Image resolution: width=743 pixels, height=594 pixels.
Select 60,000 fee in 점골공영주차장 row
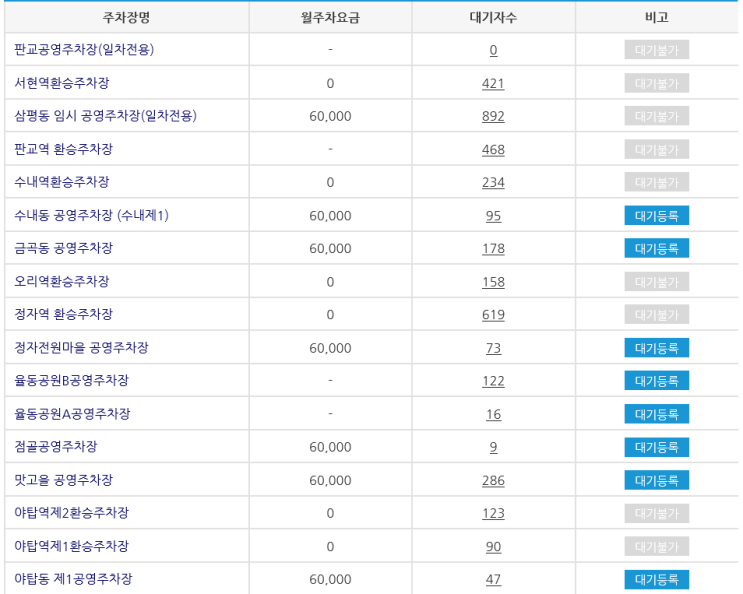coord(330,447)
